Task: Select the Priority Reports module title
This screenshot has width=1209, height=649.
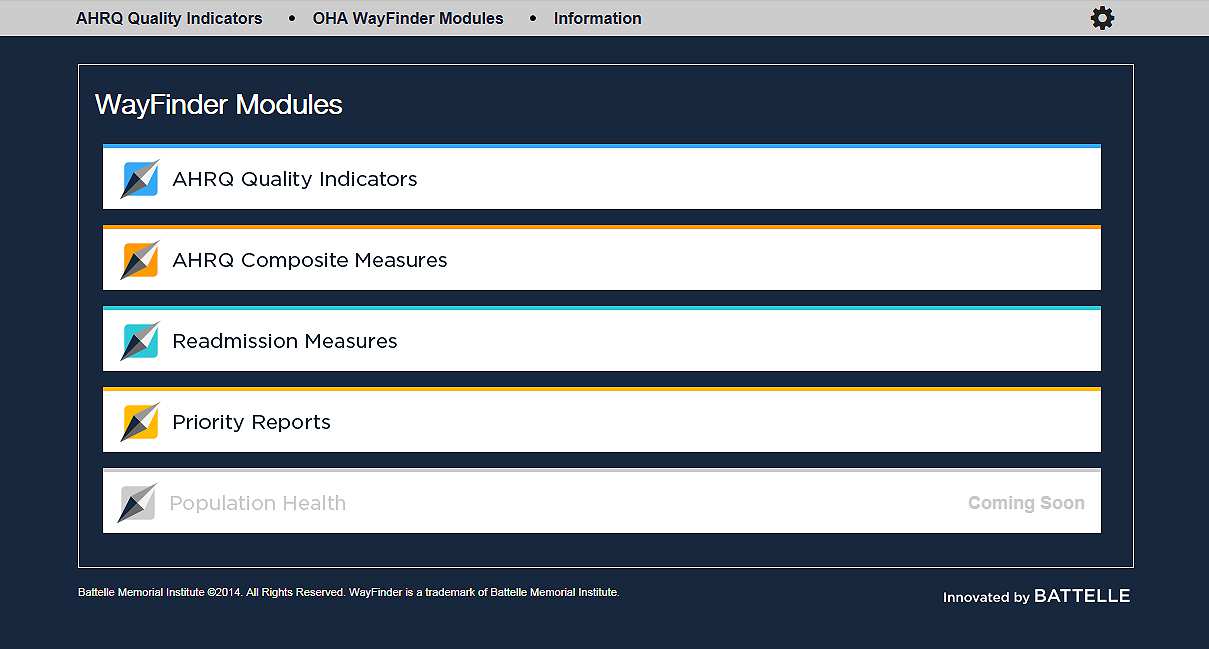Action: coord(251,422)
